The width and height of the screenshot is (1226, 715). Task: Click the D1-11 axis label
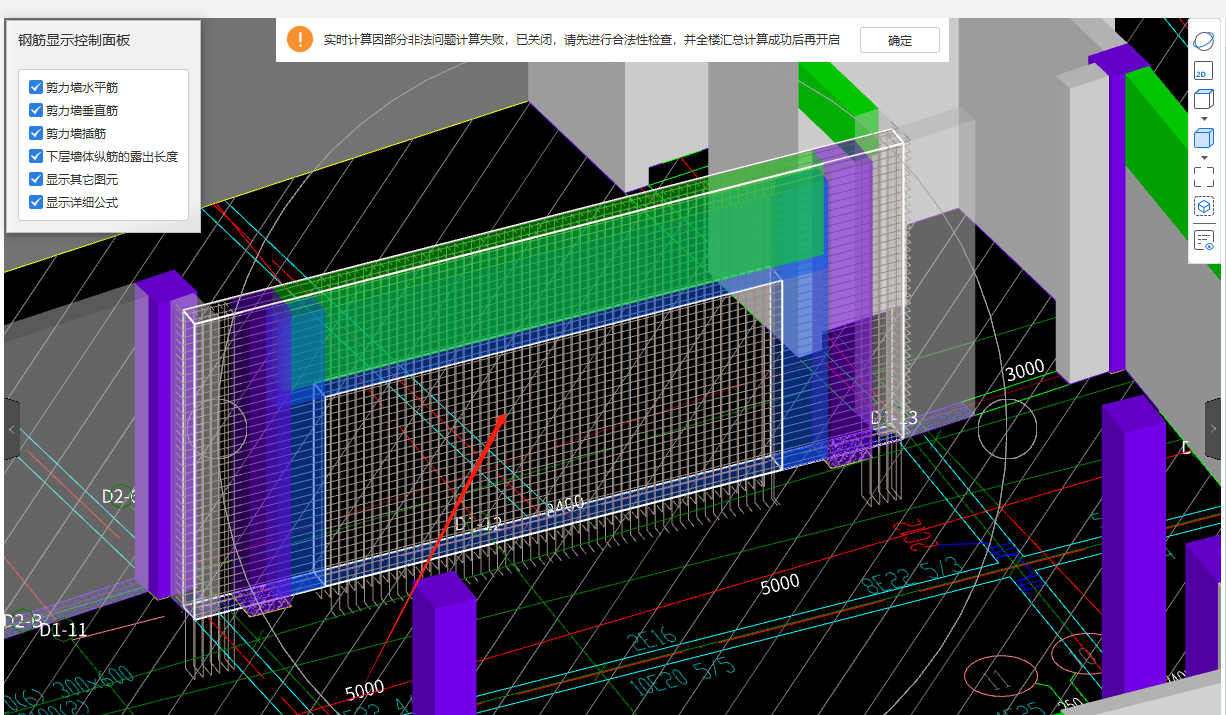click(x=64, y=629)
